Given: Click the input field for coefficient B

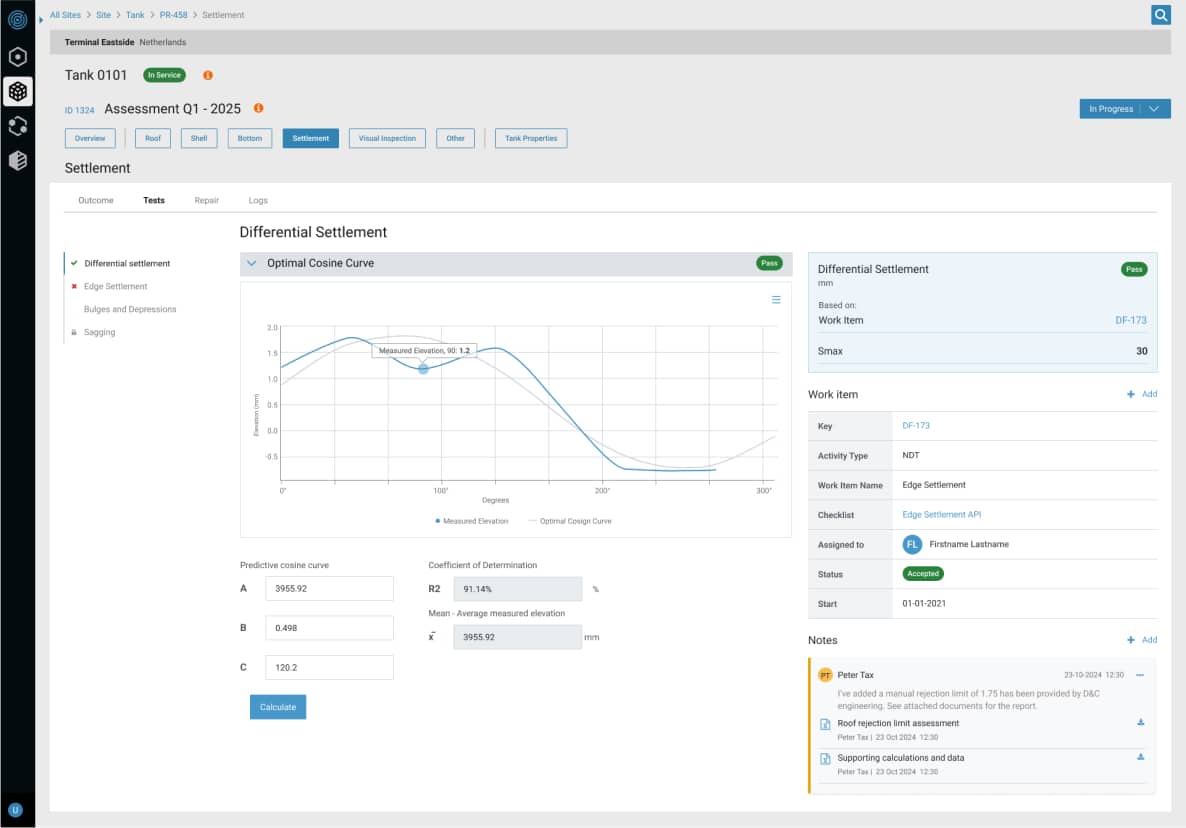Looking at the screenshot, I should 329,628.
